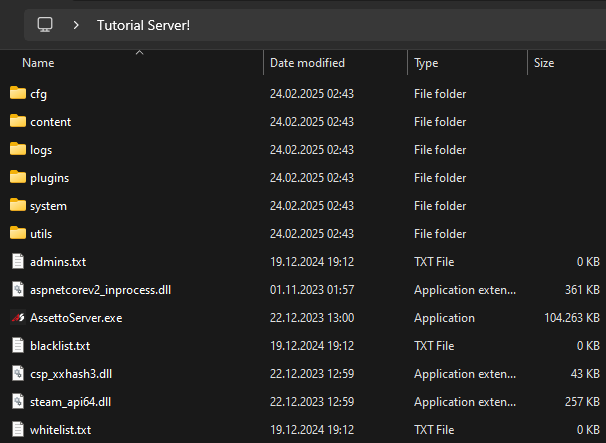Sort files by Type column header

(426, 63)
